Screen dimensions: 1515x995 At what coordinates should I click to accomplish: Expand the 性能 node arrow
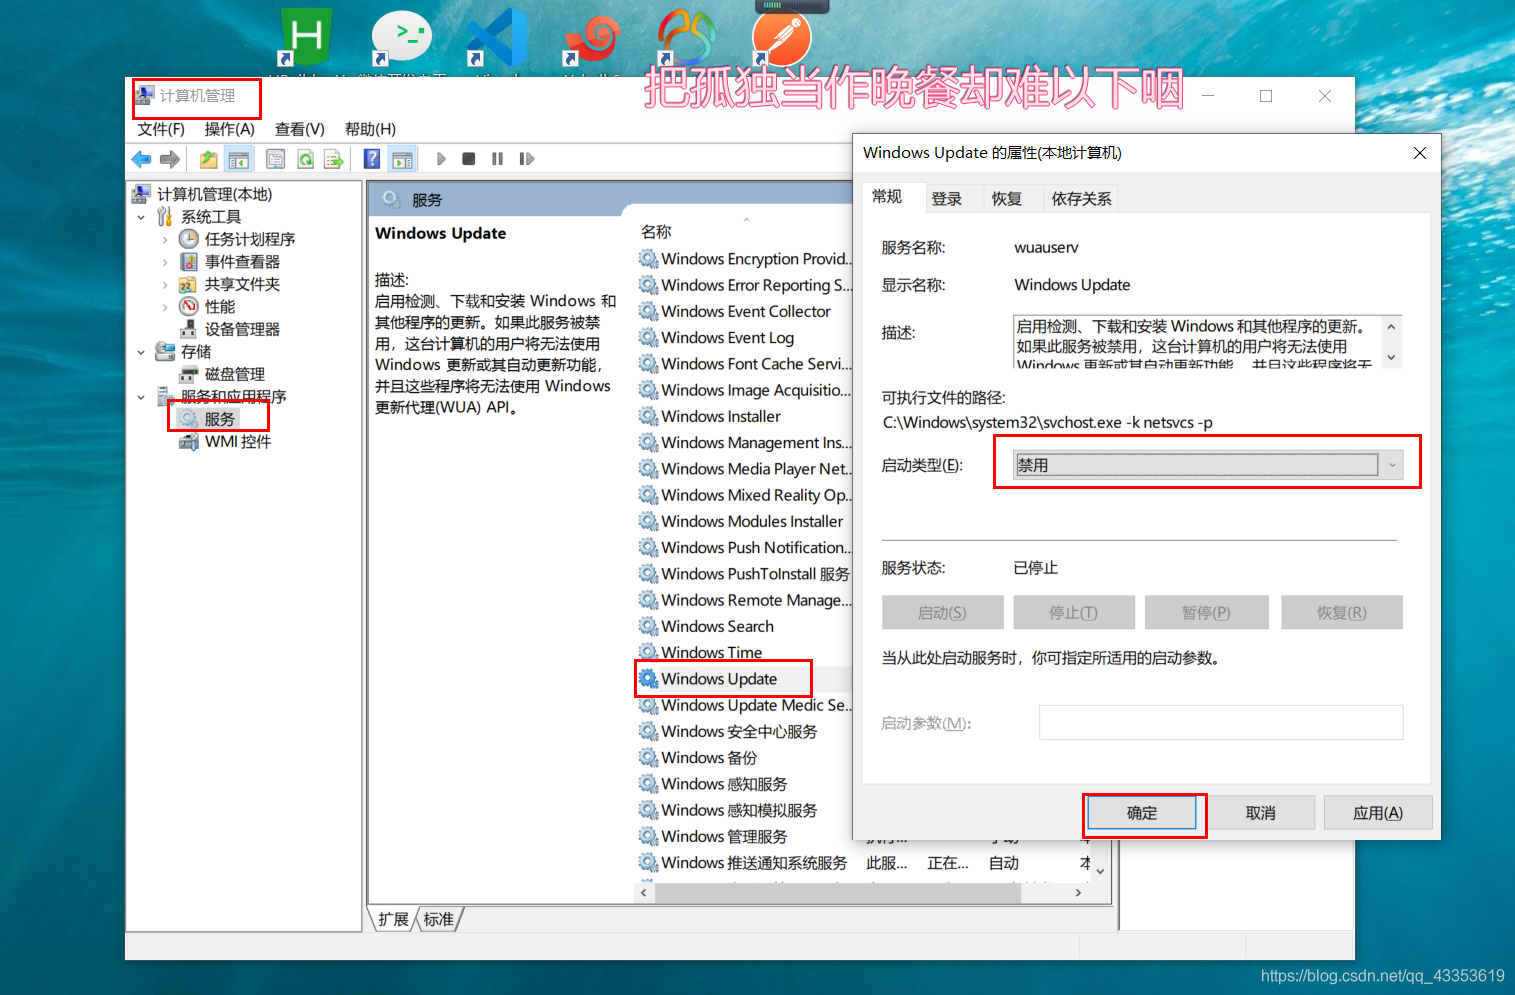pos(165,307)
